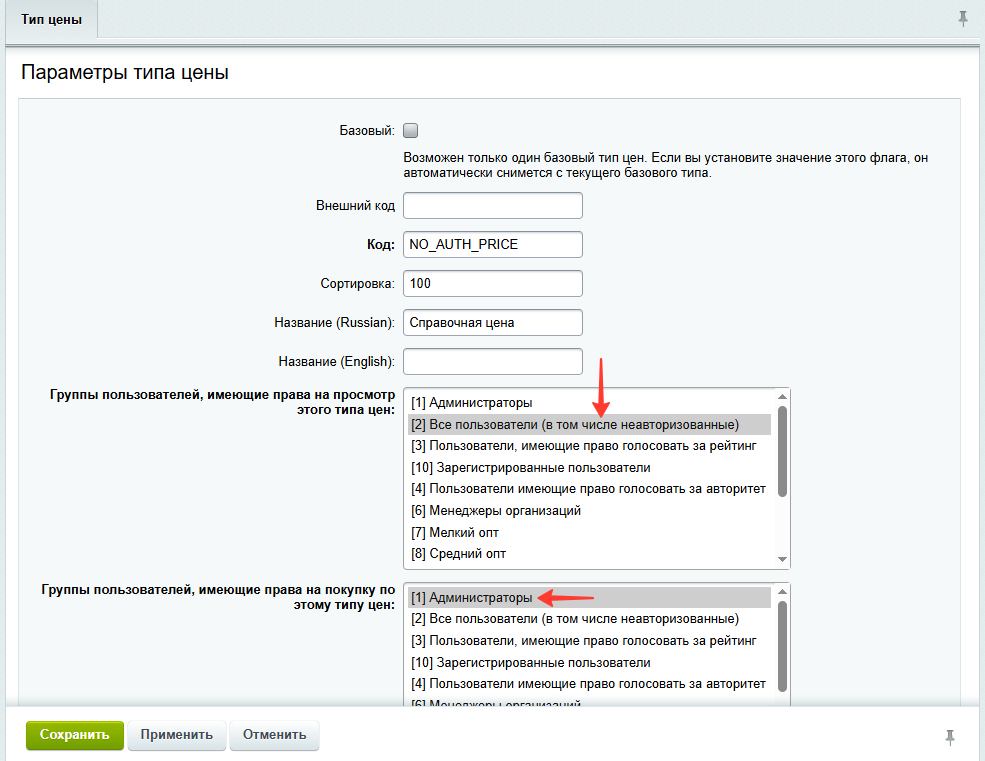Select [2] Все пользователи in the purchase-rights list
Screen dimensions: 985x761
tap(589, 619)
